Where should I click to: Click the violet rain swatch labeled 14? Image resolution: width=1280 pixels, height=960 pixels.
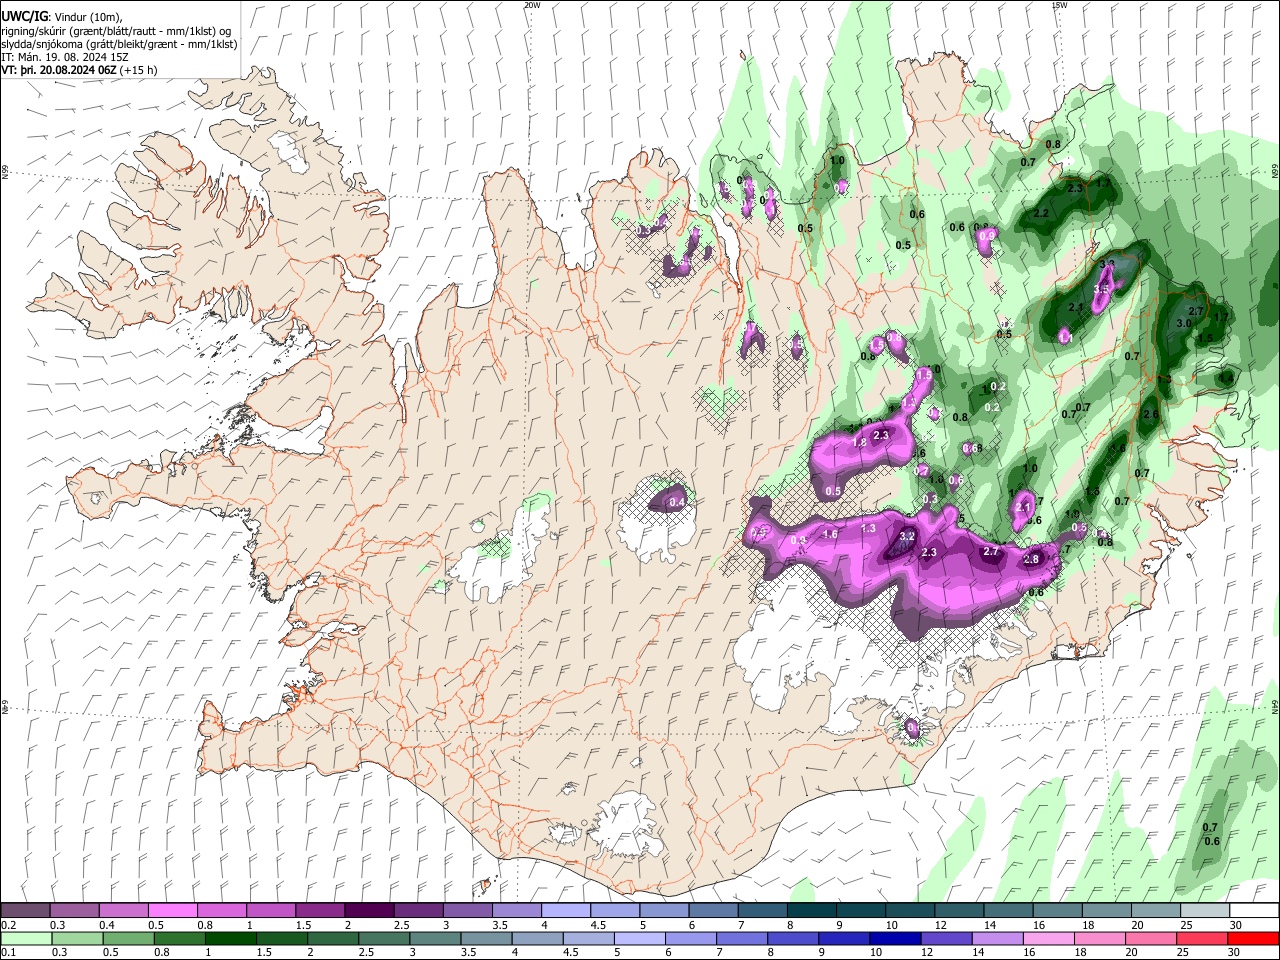pyautogui.click(x=997, y=938)
